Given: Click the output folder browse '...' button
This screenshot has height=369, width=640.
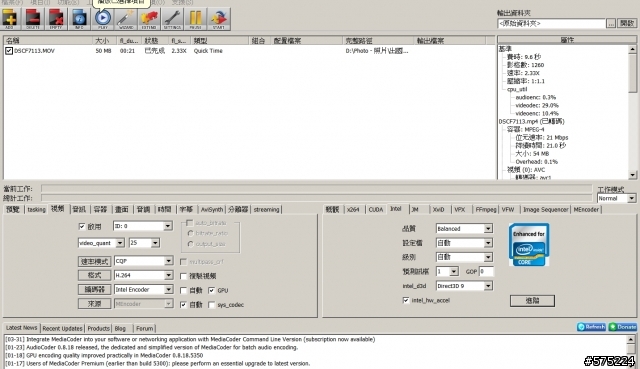Looking at the screenshot, I should [611, 23].
